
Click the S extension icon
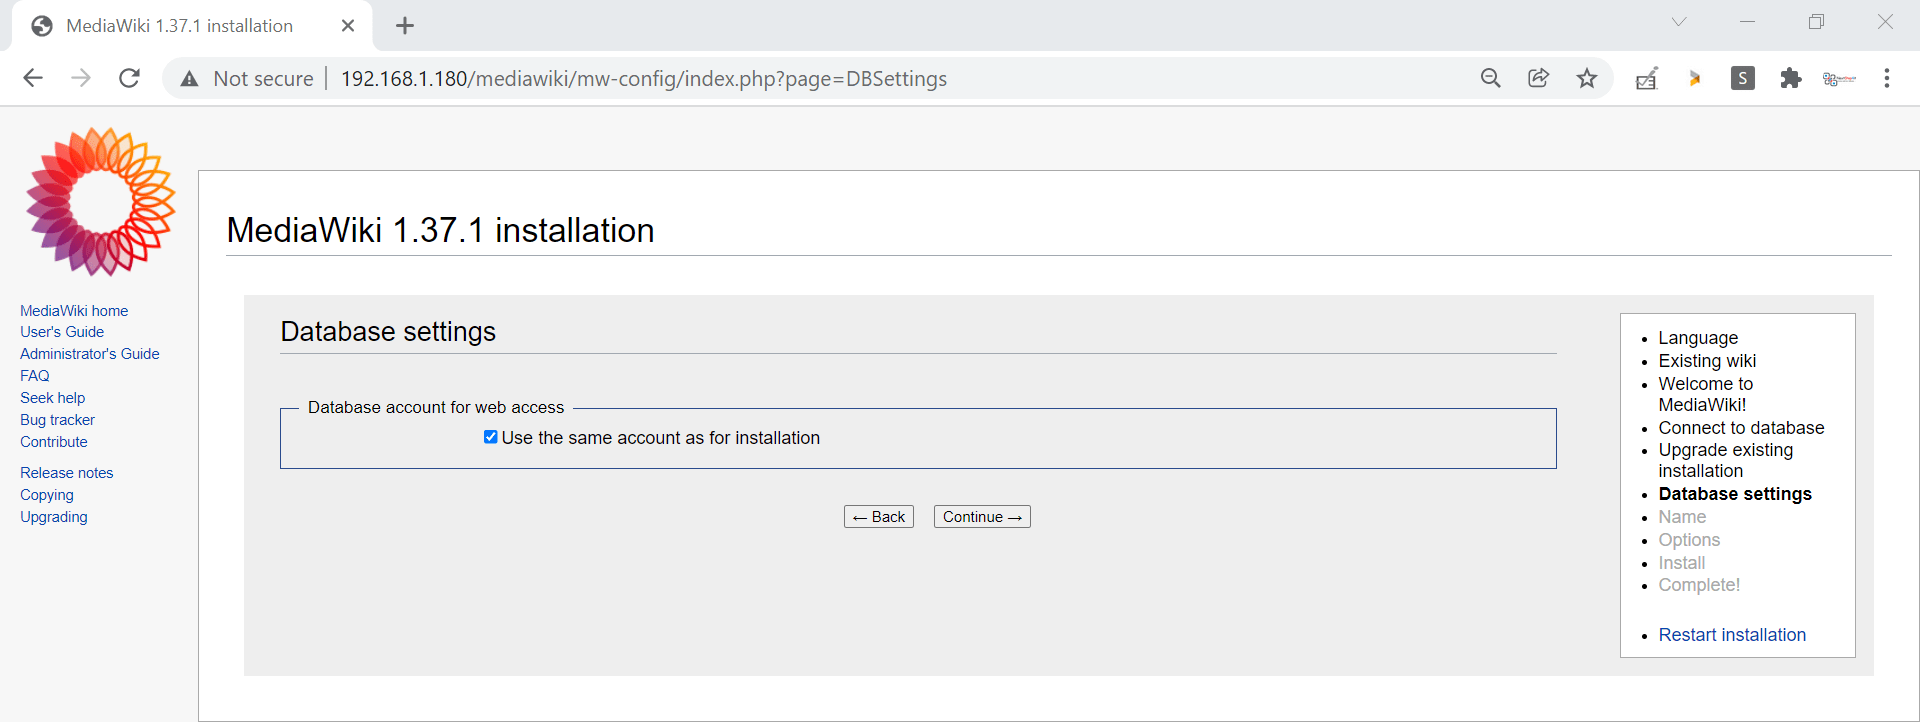click(x=1742, y=78)
